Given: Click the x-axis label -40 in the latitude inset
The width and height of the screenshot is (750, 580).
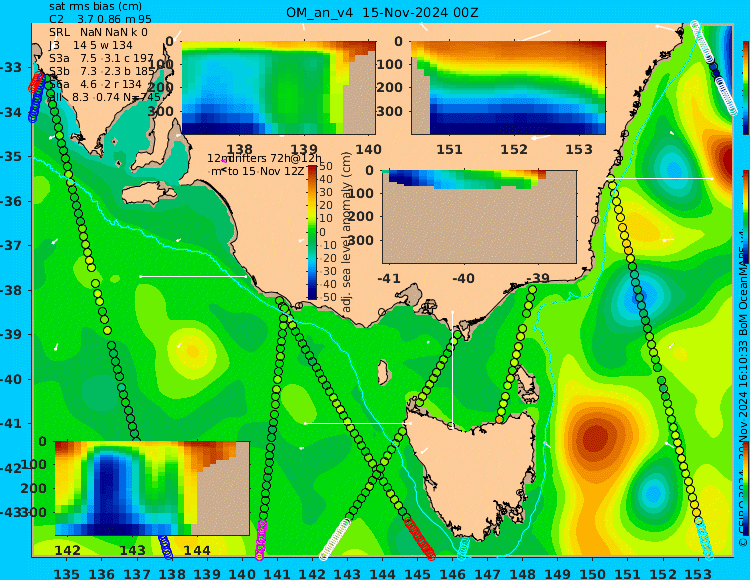Looking at the screenshot, I should pos(463,278).
